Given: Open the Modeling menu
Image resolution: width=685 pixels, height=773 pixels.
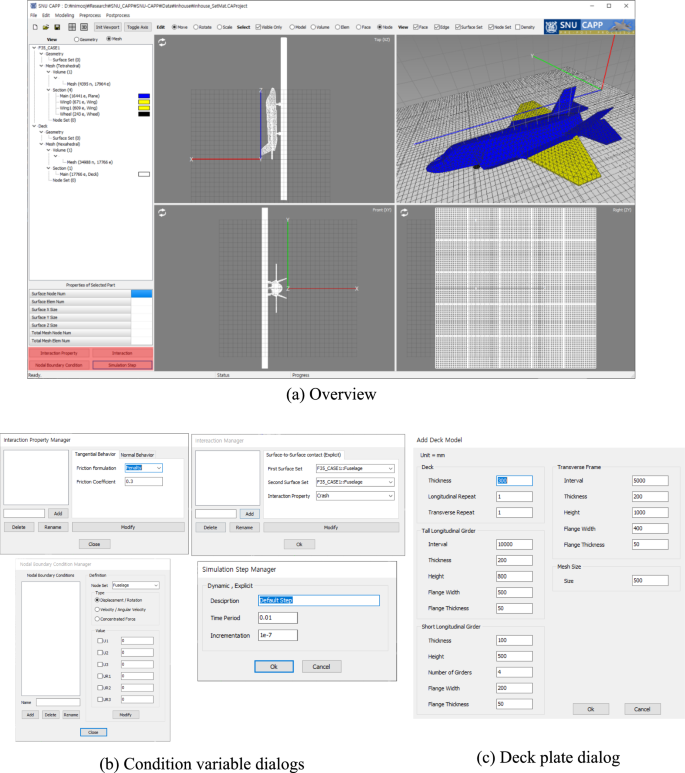Looking at the screenshot, I should [x=65, y=15].
